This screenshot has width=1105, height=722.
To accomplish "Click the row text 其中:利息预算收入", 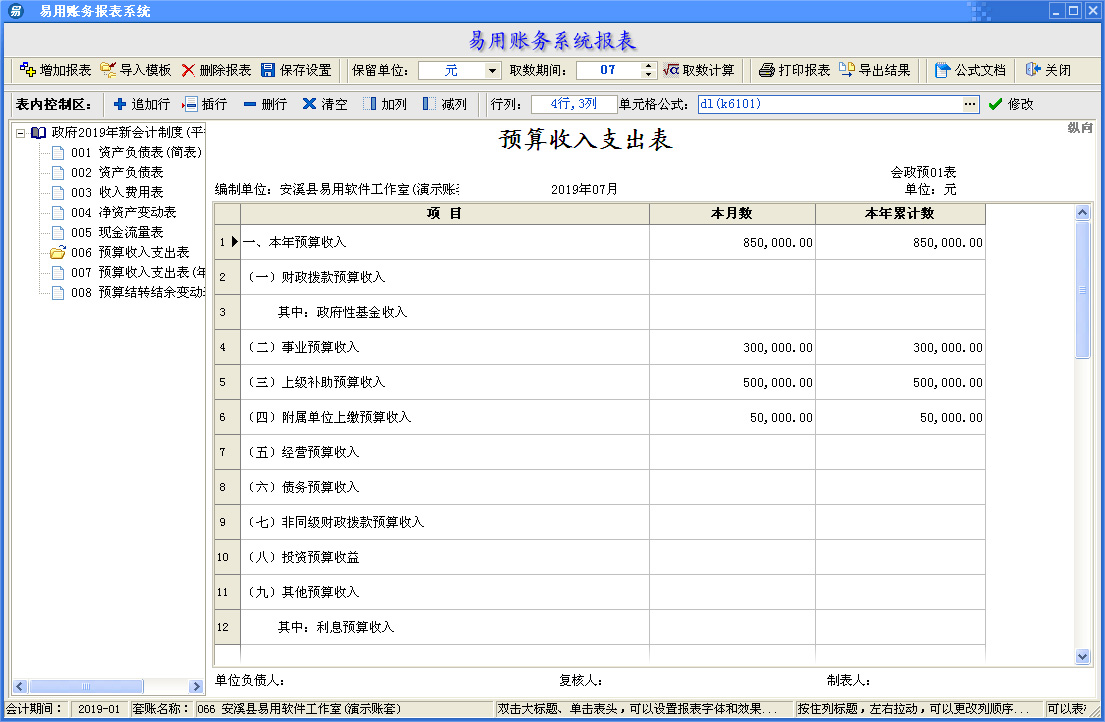I will click(336, 627).
